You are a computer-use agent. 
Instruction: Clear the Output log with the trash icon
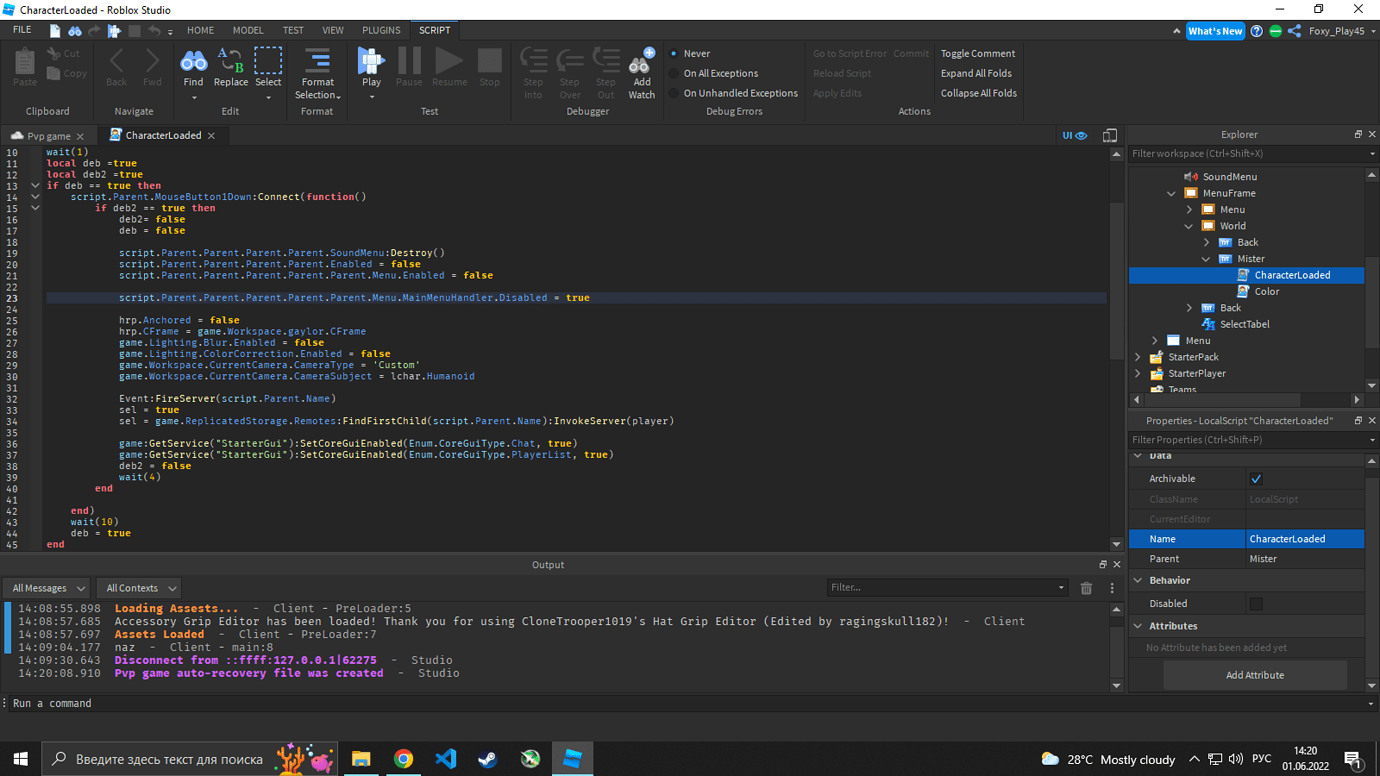(1086, 588)
